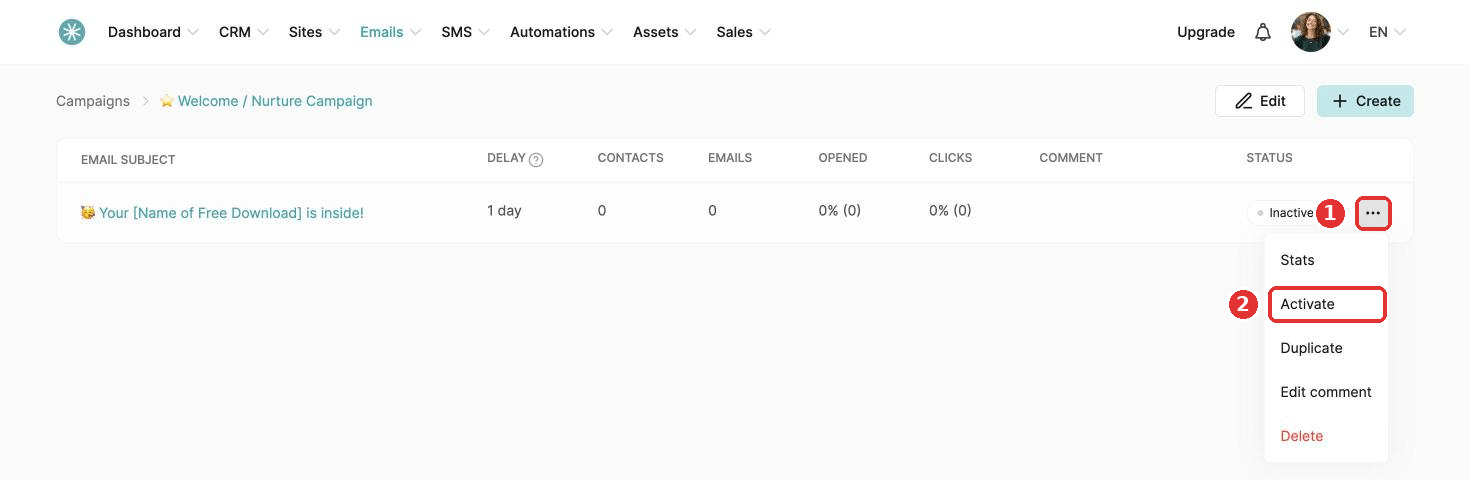
Task: Click the Upgrade link
Action: (x=1206, y=32)
